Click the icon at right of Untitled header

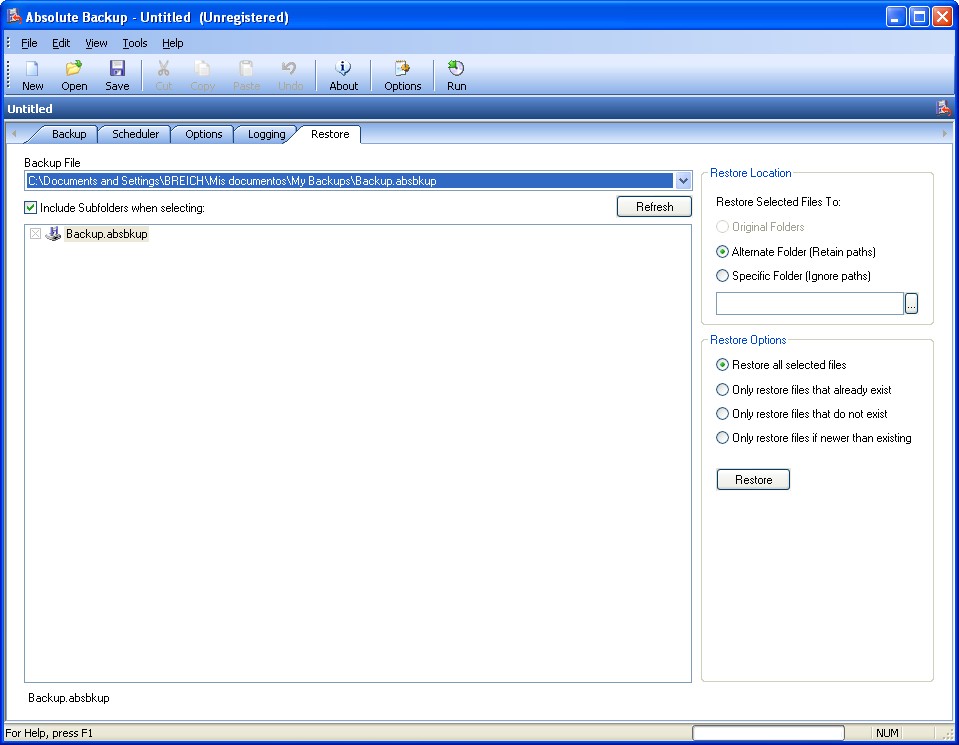943,108
